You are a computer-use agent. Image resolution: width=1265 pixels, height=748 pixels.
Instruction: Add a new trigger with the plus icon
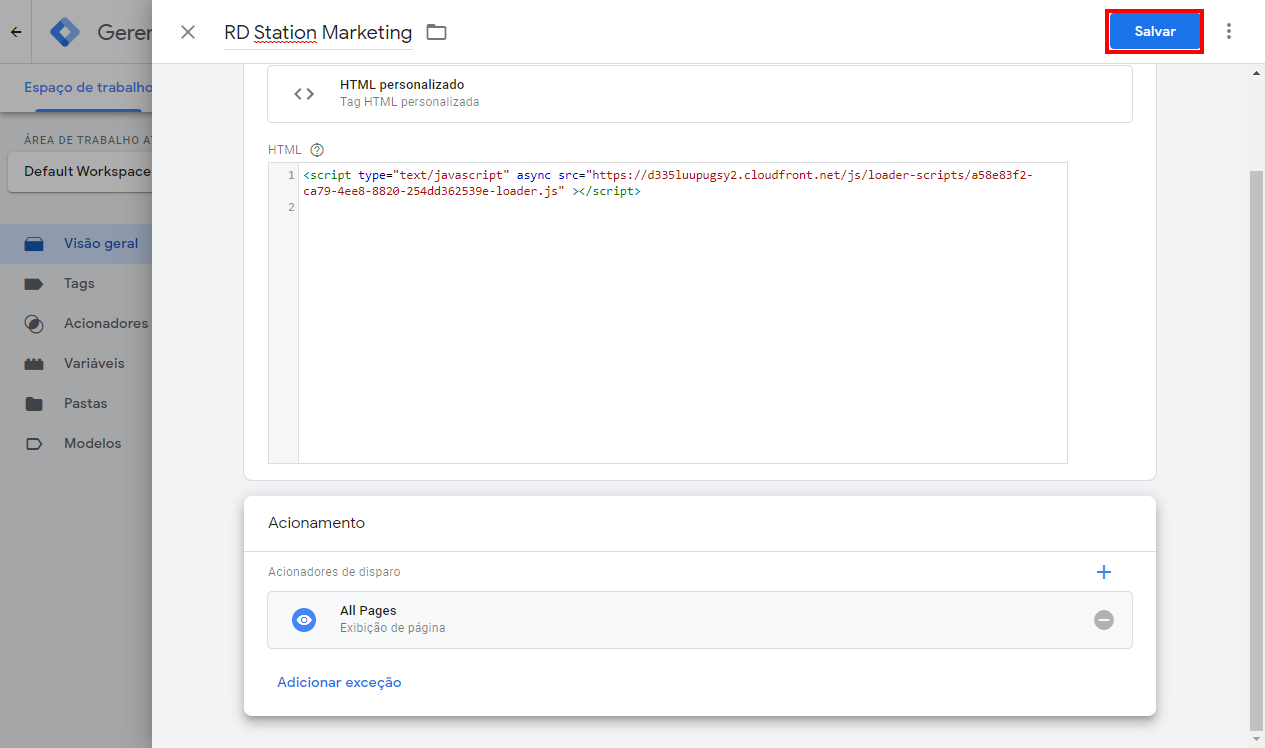click(1104, 572)
